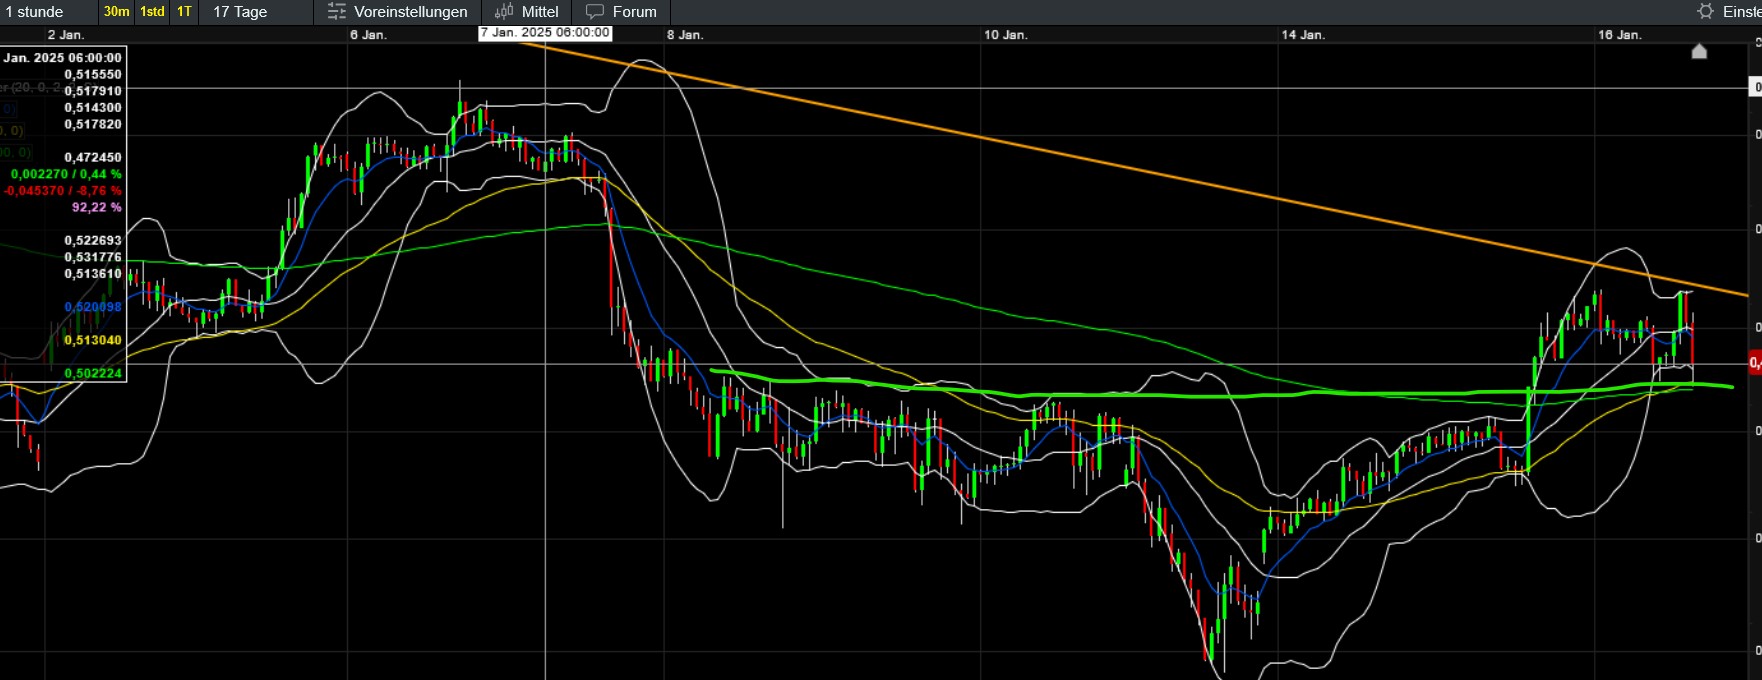
Task: Click the candlestick icon beside Mittel
Action: 504,12
